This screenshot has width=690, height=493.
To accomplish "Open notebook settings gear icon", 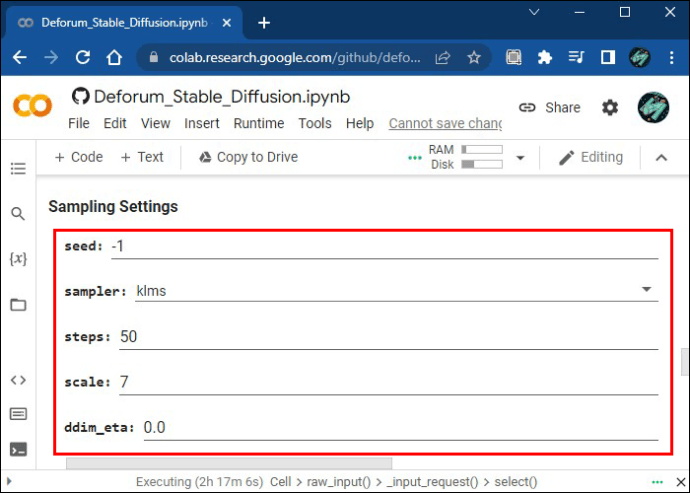I will pyautogui.click(x=610, y=107).
